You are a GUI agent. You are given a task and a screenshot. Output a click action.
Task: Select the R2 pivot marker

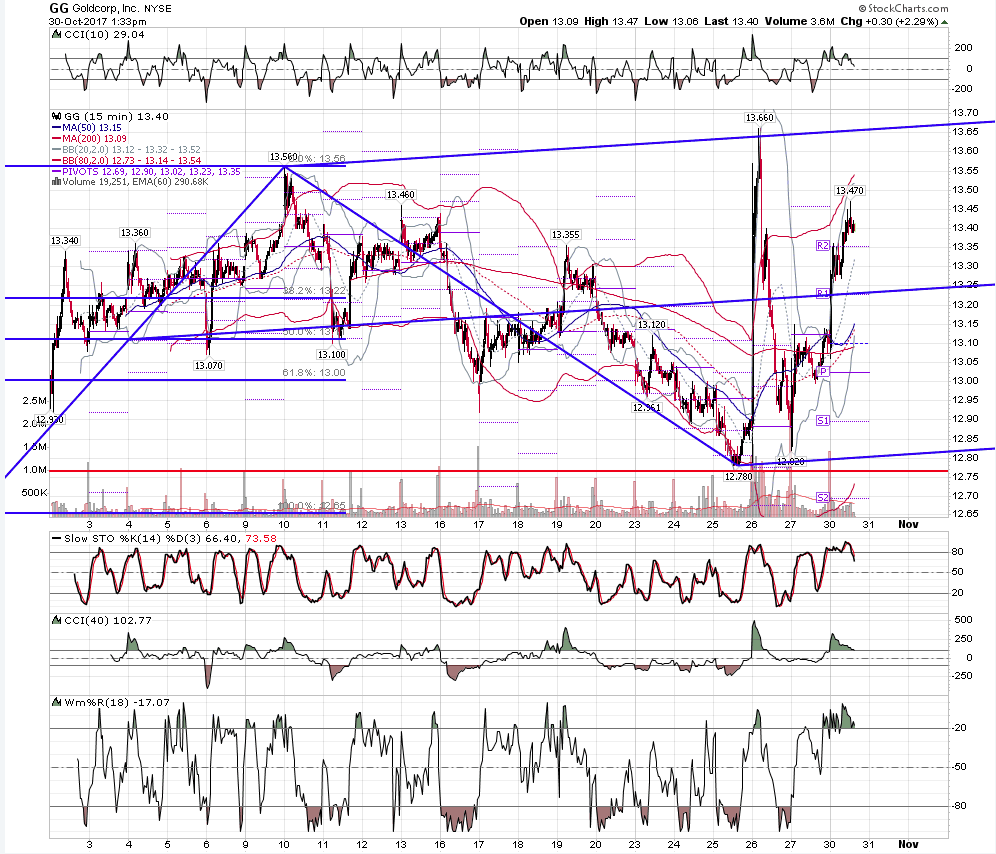tap(823, 245)
